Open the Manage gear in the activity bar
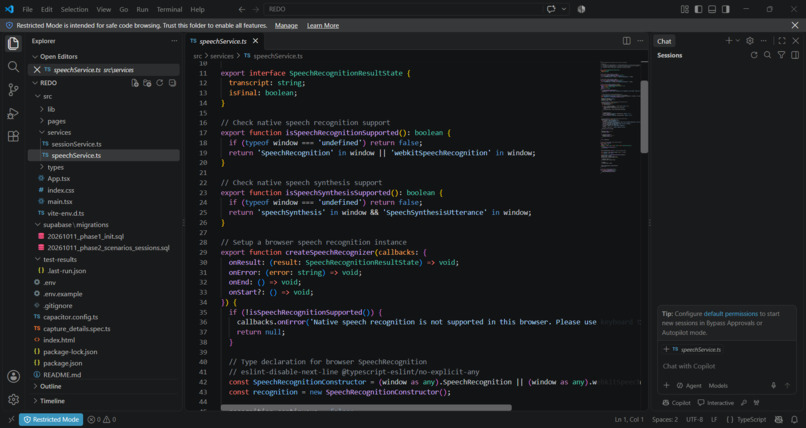This screenshot has width=806, height=428. pos(13,399)
